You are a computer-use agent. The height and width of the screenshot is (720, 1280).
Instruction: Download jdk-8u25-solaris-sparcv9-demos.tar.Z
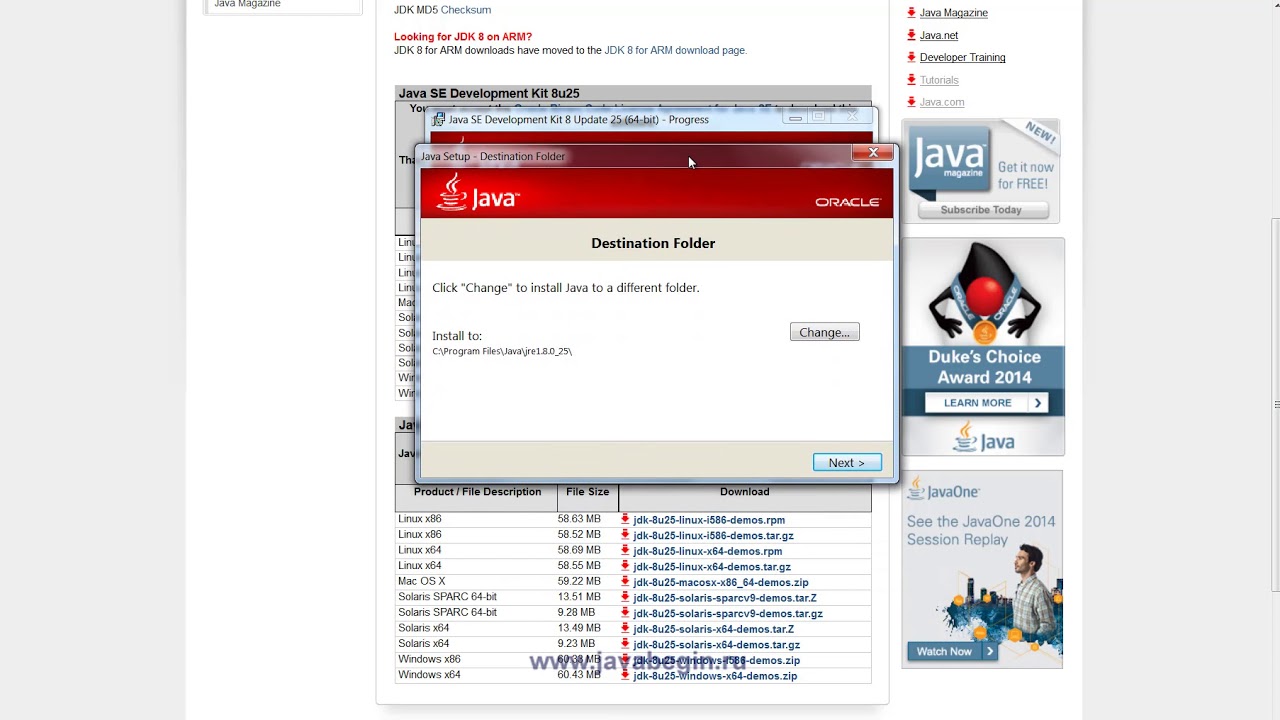pyautogui.click(x=725, y=598)
